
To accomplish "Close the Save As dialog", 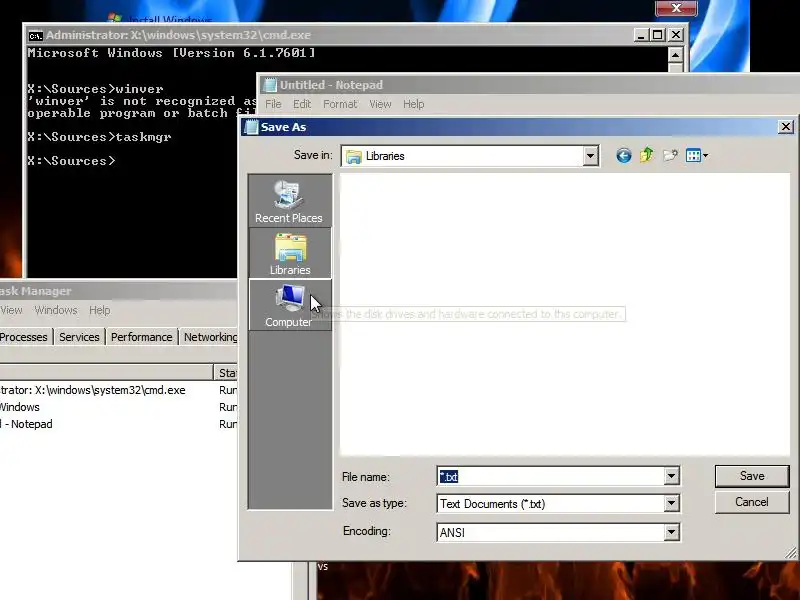I will [x=786, y=127].
